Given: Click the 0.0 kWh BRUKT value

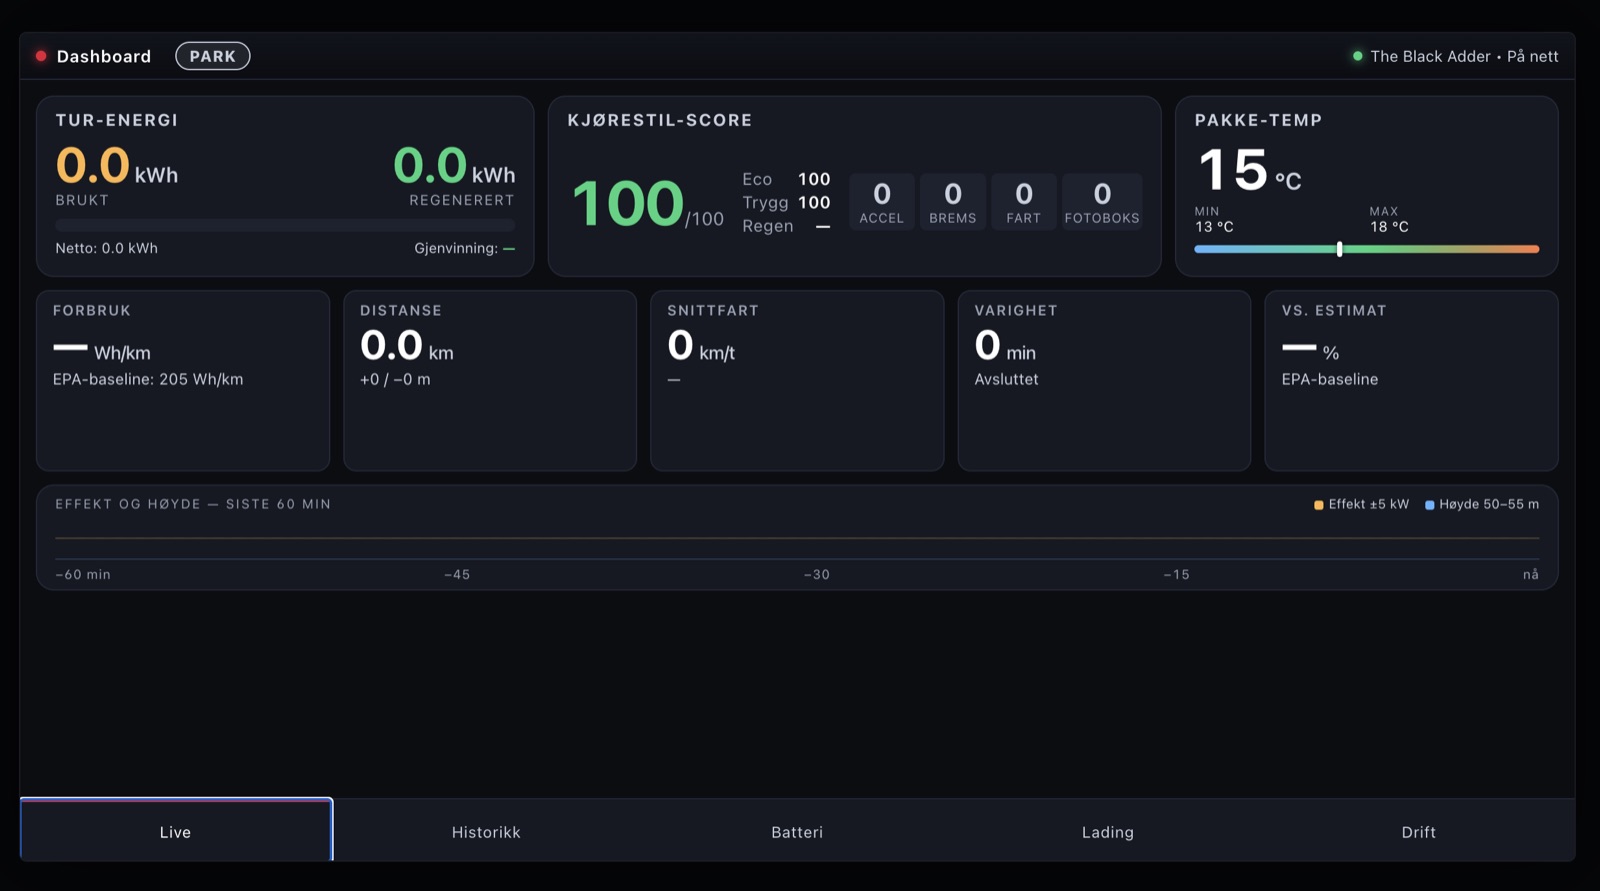Looking at the screenshot, I should (117, 166).
